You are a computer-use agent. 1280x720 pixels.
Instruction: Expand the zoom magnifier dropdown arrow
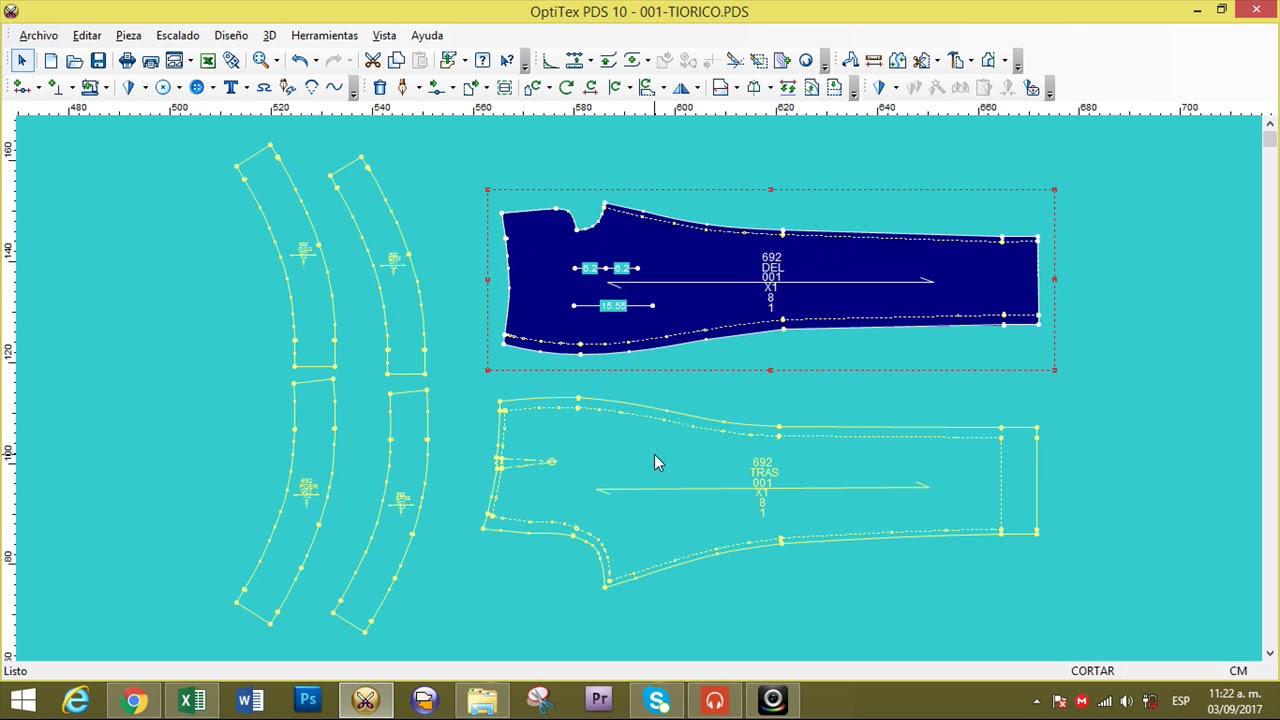point(277,61)
